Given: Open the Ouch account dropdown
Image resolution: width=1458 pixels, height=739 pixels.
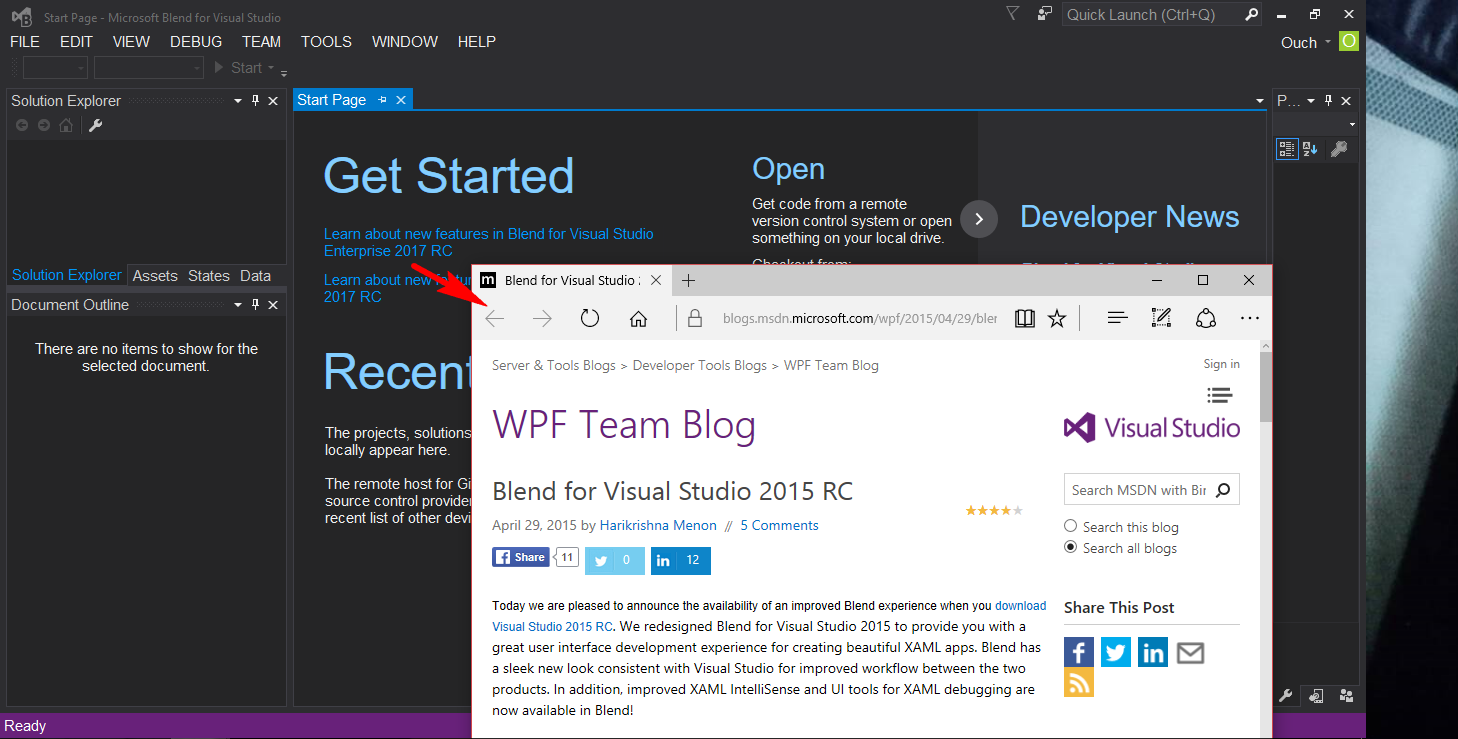Looking at the screenshot, I should [1328, 42].
